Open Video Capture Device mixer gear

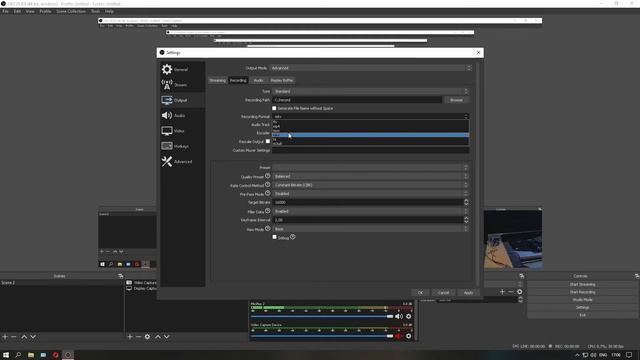point(409,336)
